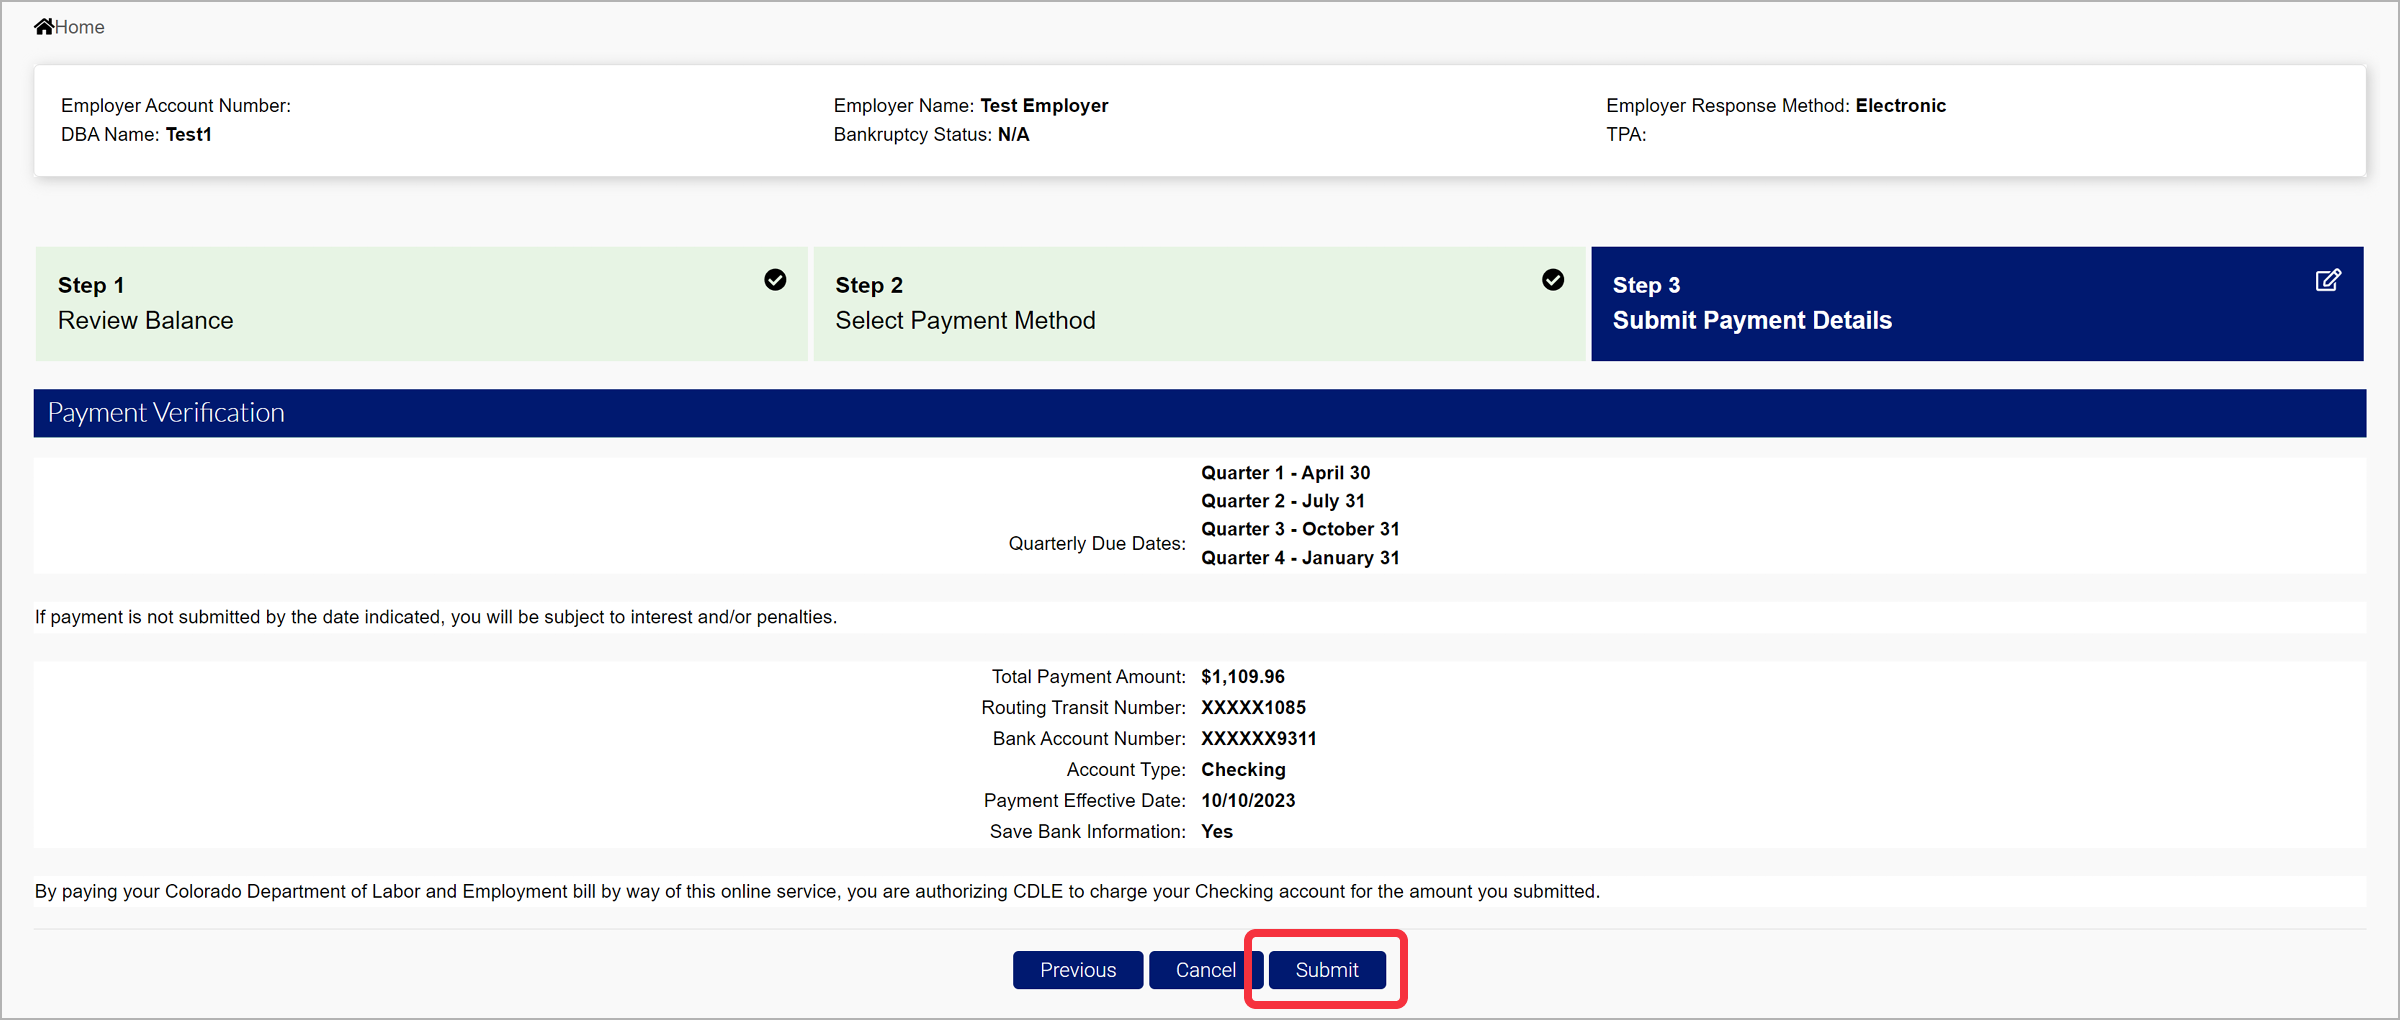This screenshot has width=2400, height=1020.
Task: Select the masked Bank Account Number
Action: (1258, 738)
